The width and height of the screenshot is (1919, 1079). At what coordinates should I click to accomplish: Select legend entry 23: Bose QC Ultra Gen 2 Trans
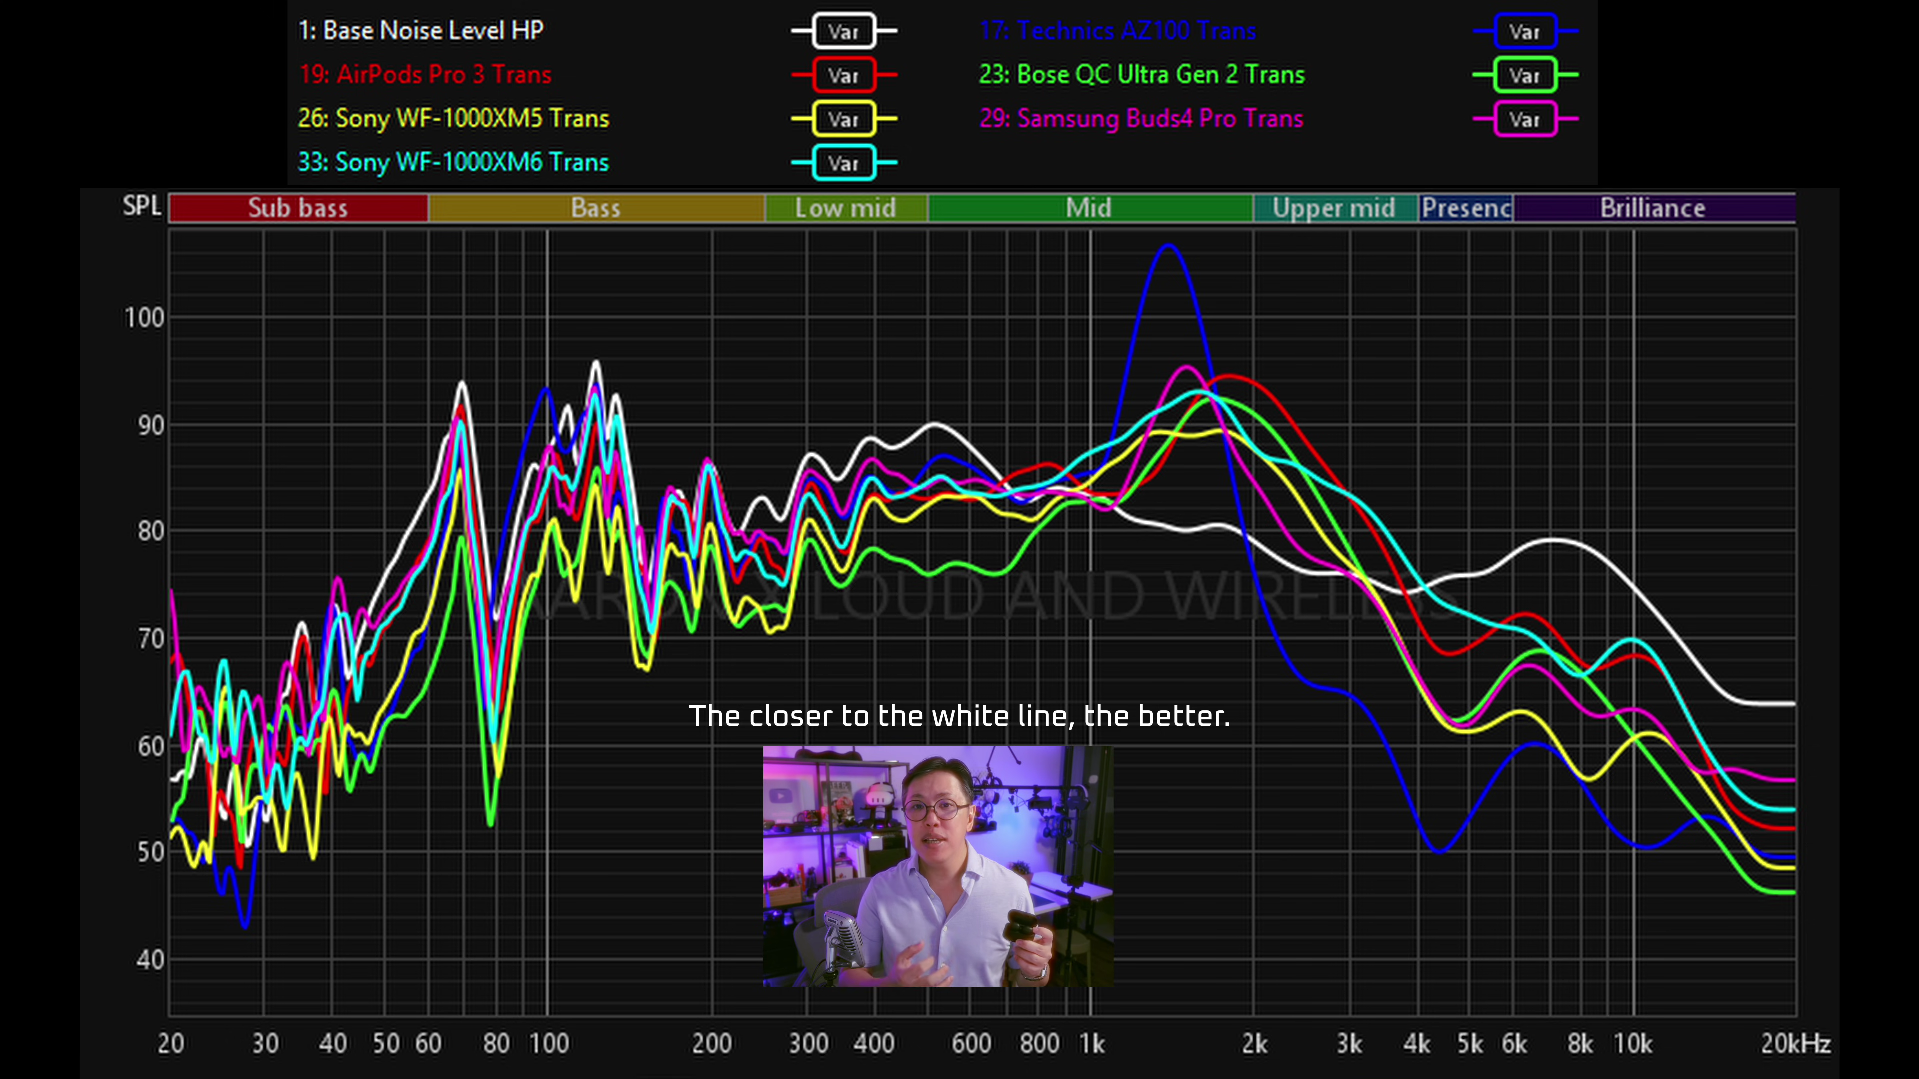[x=1142, y=74]
